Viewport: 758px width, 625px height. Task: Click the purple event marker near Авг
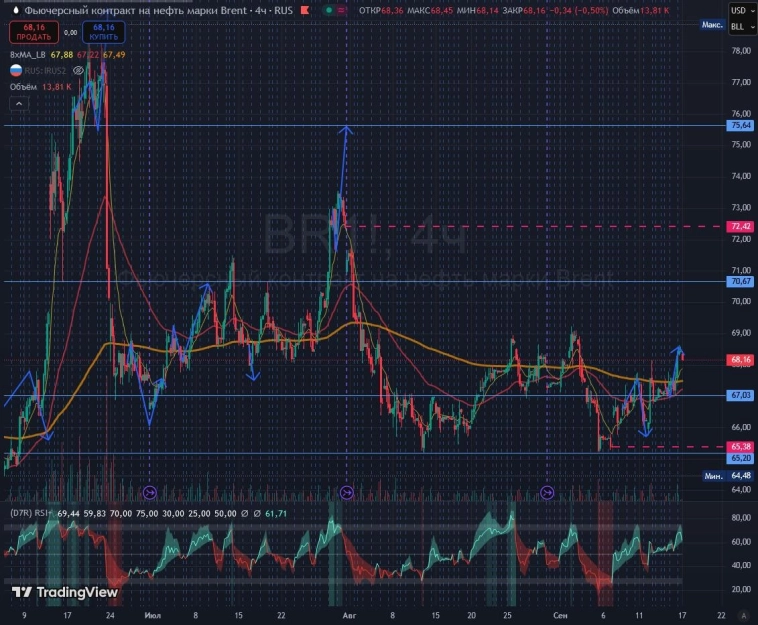[346, 491]
